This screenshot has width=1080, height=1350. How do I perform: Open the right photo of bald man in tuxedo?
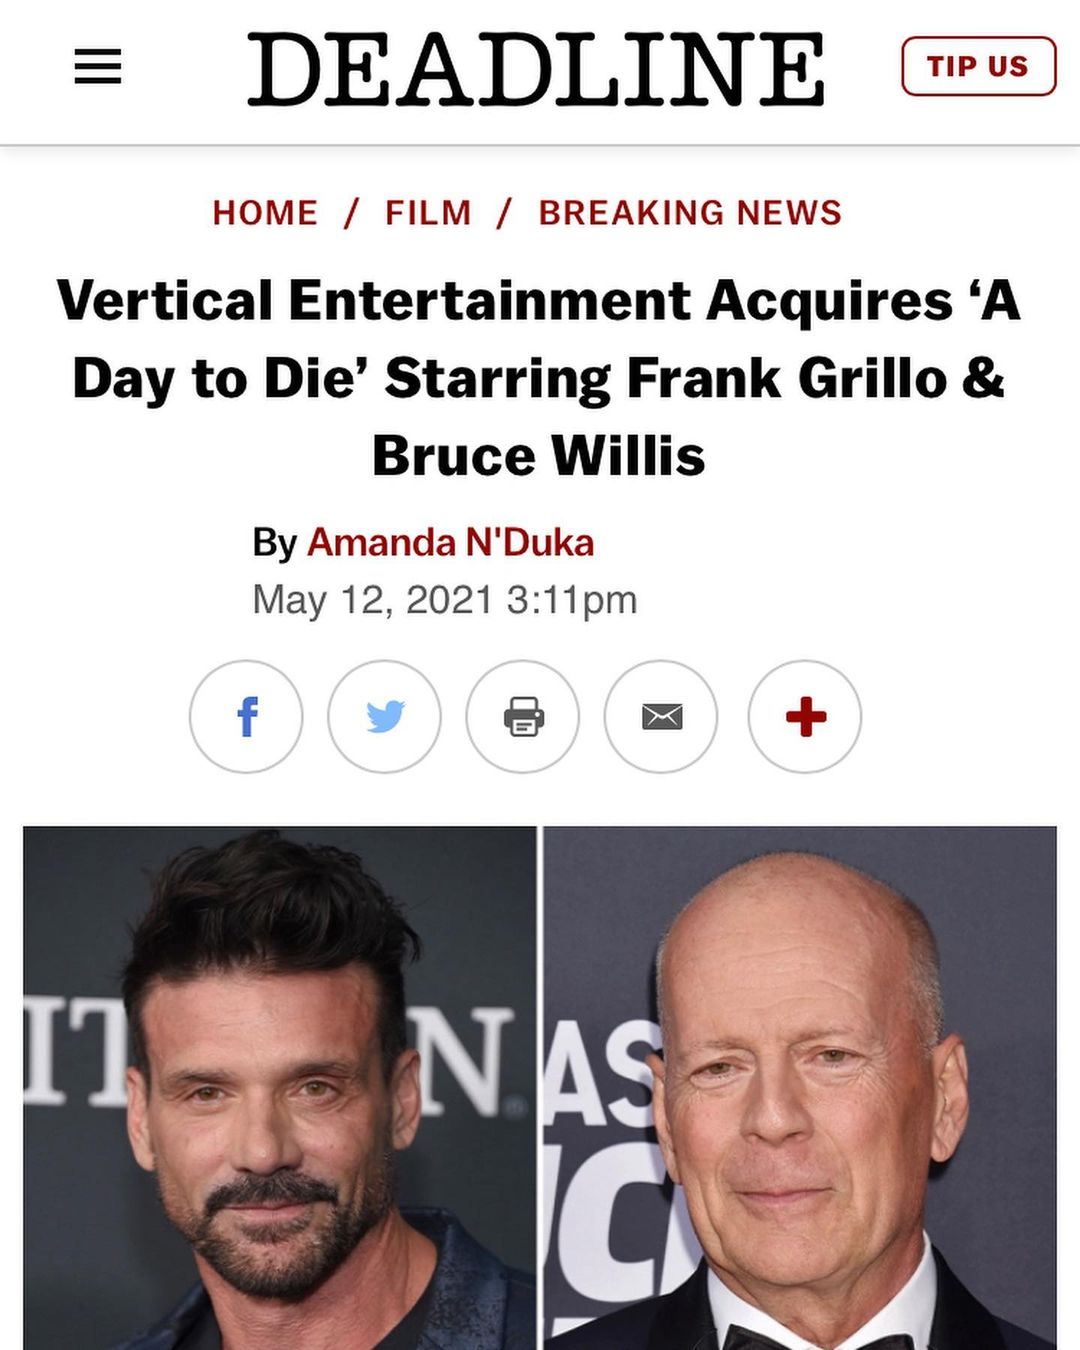tap(800, 1088)
